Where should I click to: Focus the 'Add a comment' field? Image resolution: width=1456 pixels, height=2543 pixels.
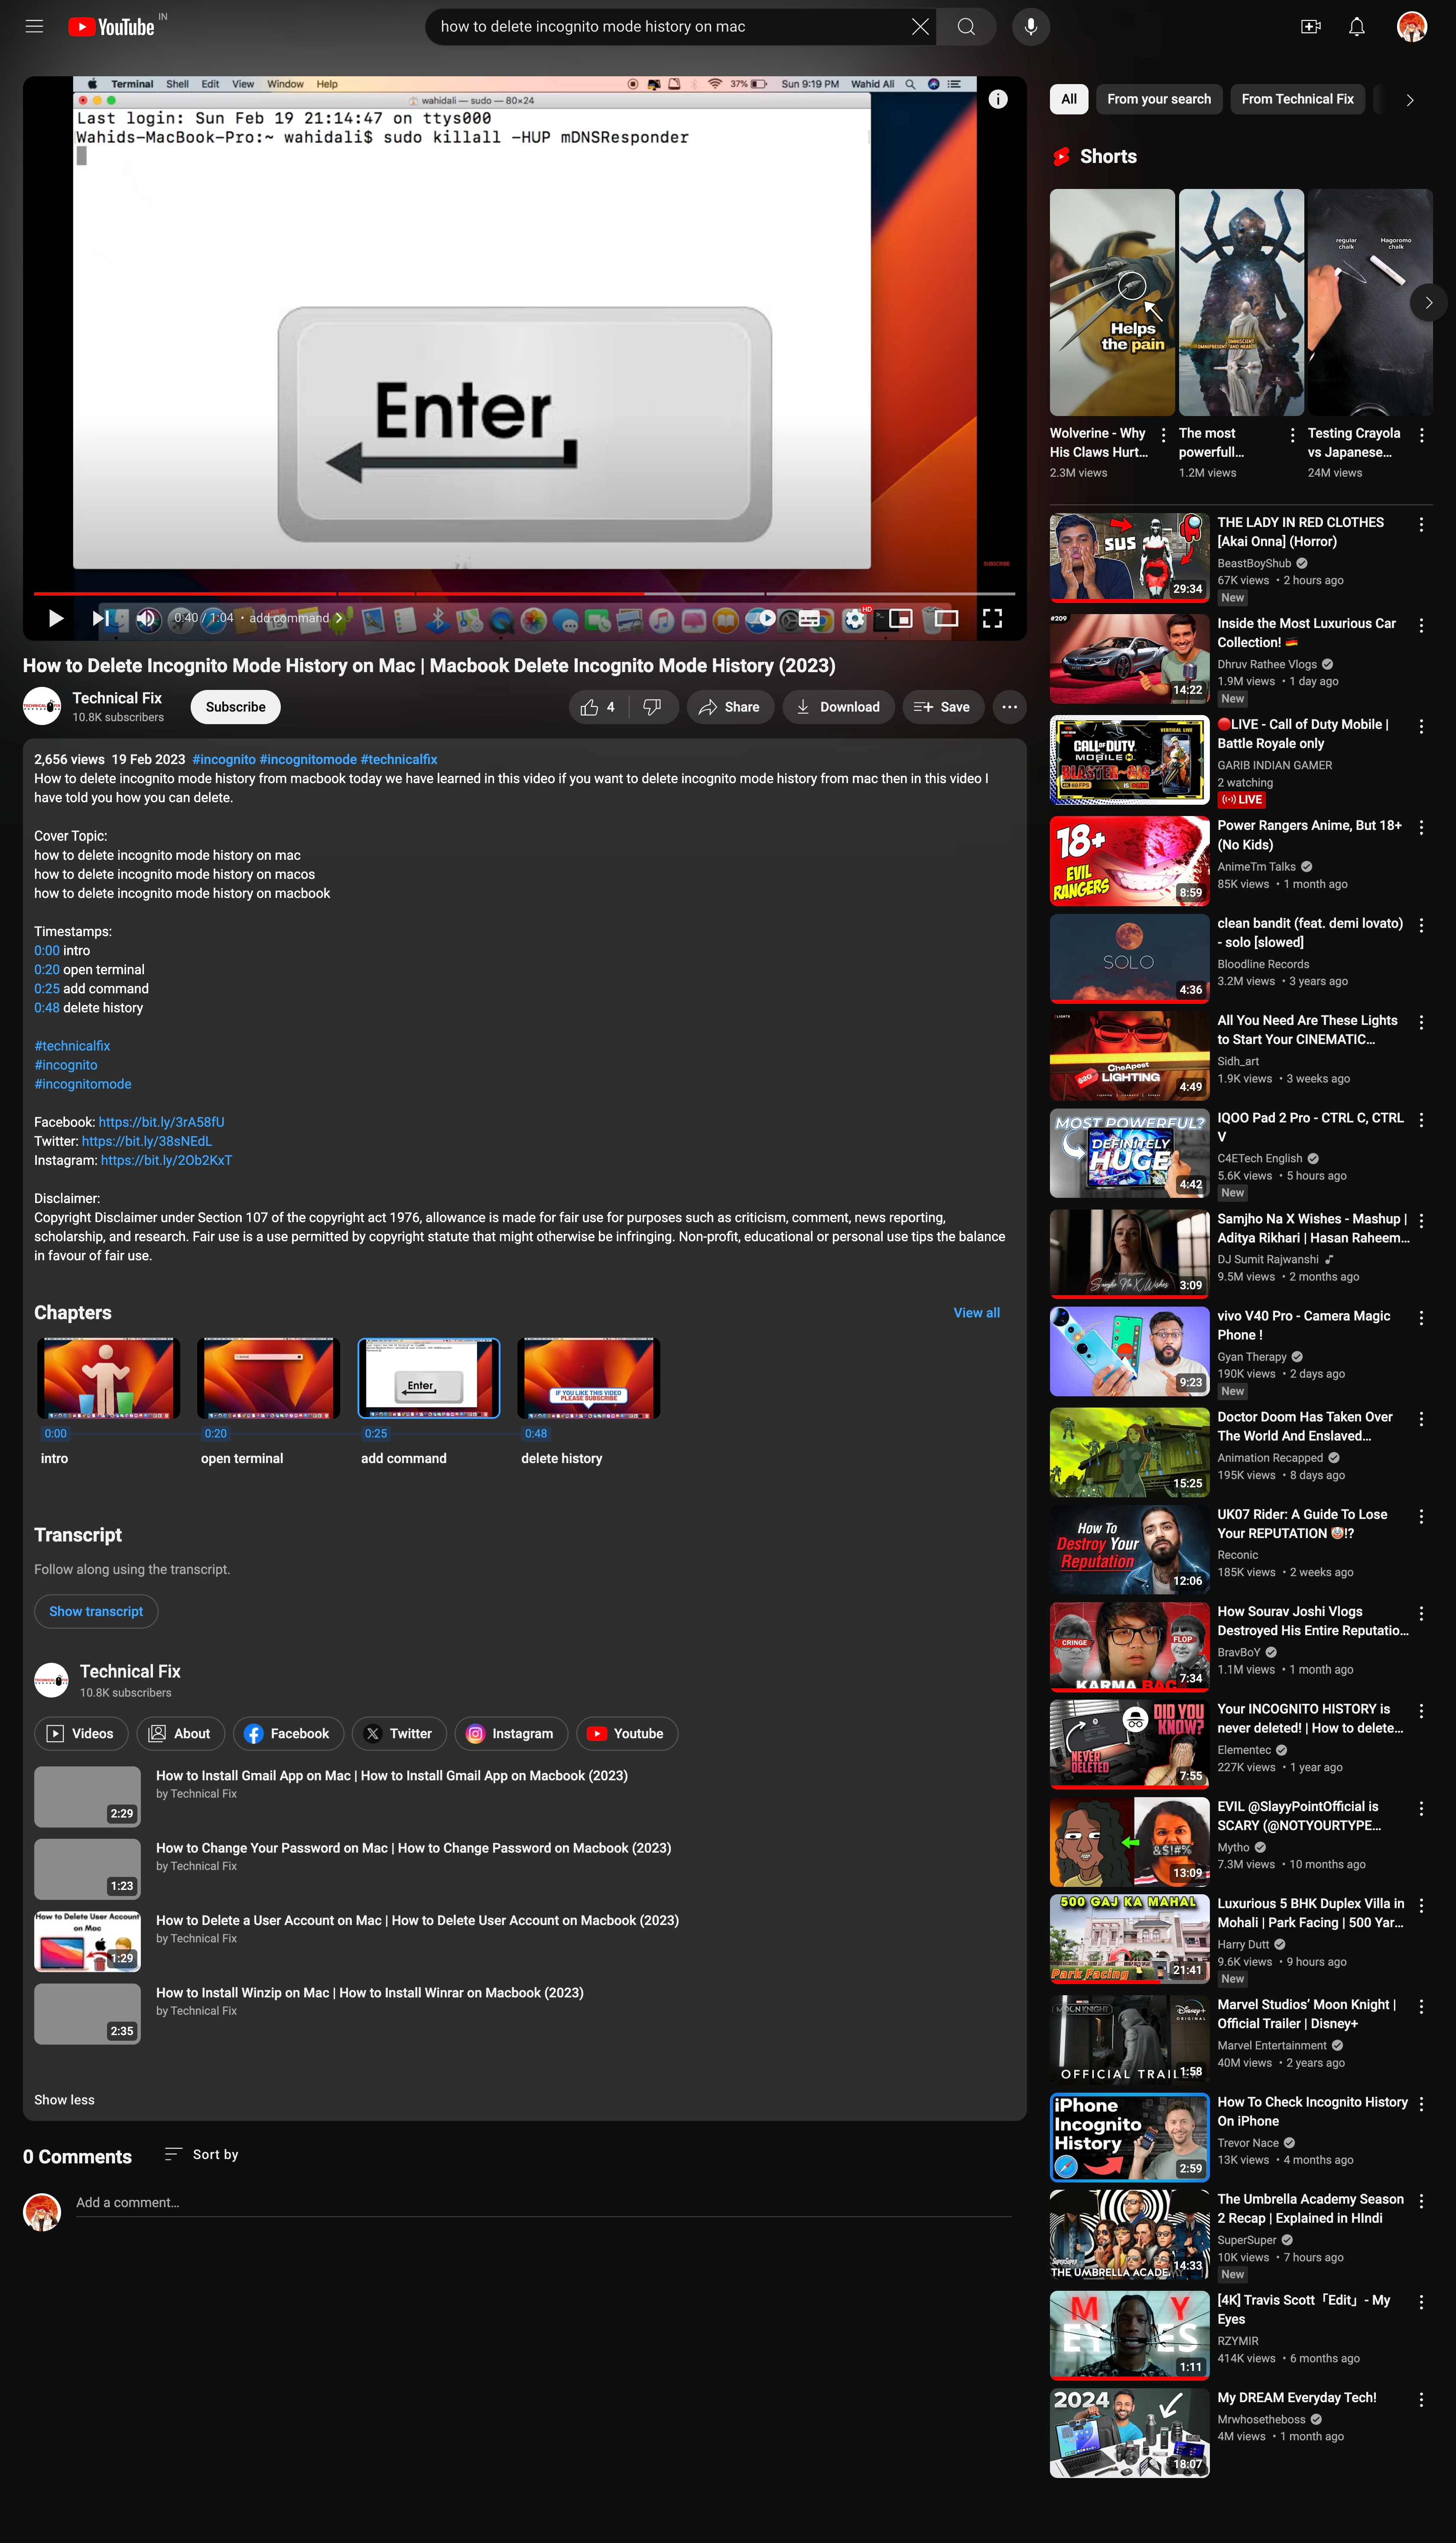point(544,2203)
